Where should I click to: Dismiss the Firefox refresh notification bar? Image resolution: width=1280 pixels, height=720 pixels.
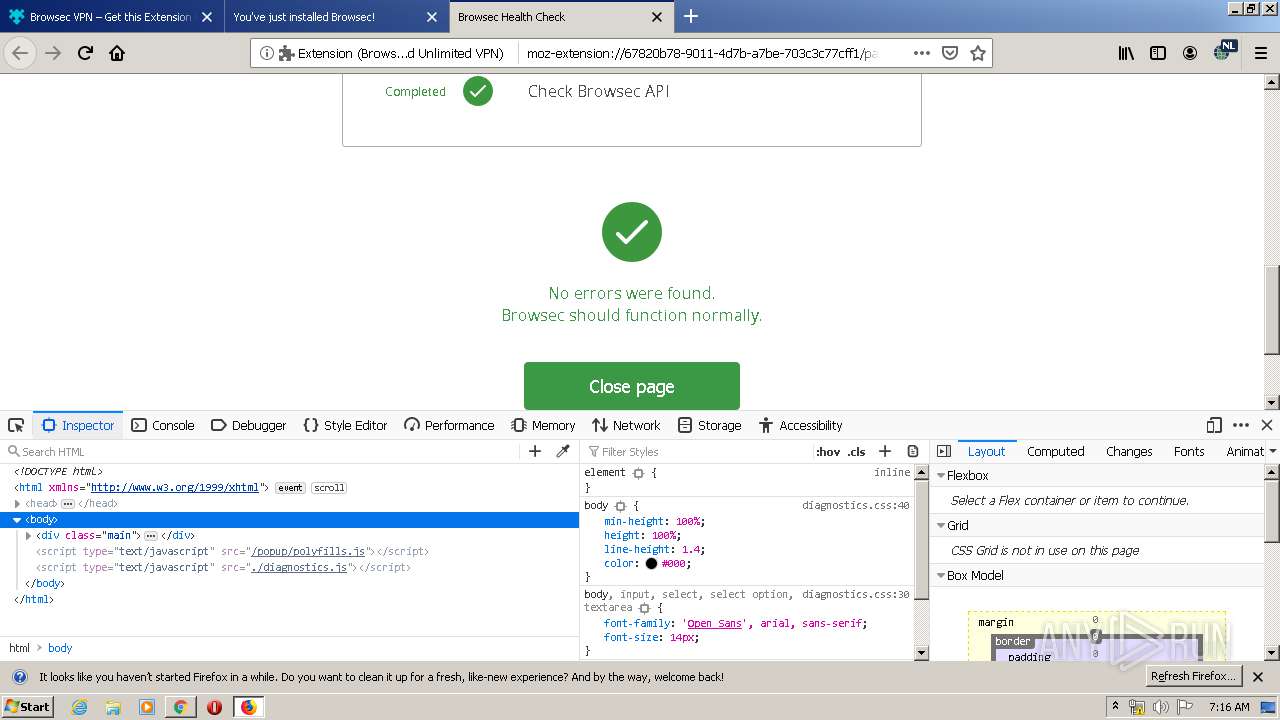[1258, 677]
